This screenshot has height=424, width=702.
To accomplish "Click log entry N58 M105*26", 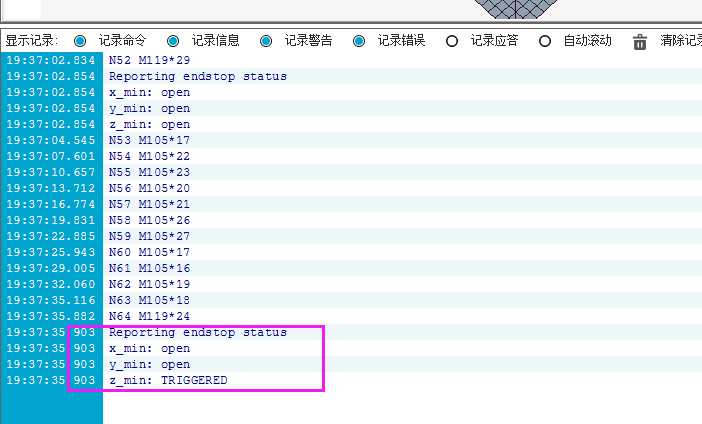I will pyautogui.click(x=149, y=220).
